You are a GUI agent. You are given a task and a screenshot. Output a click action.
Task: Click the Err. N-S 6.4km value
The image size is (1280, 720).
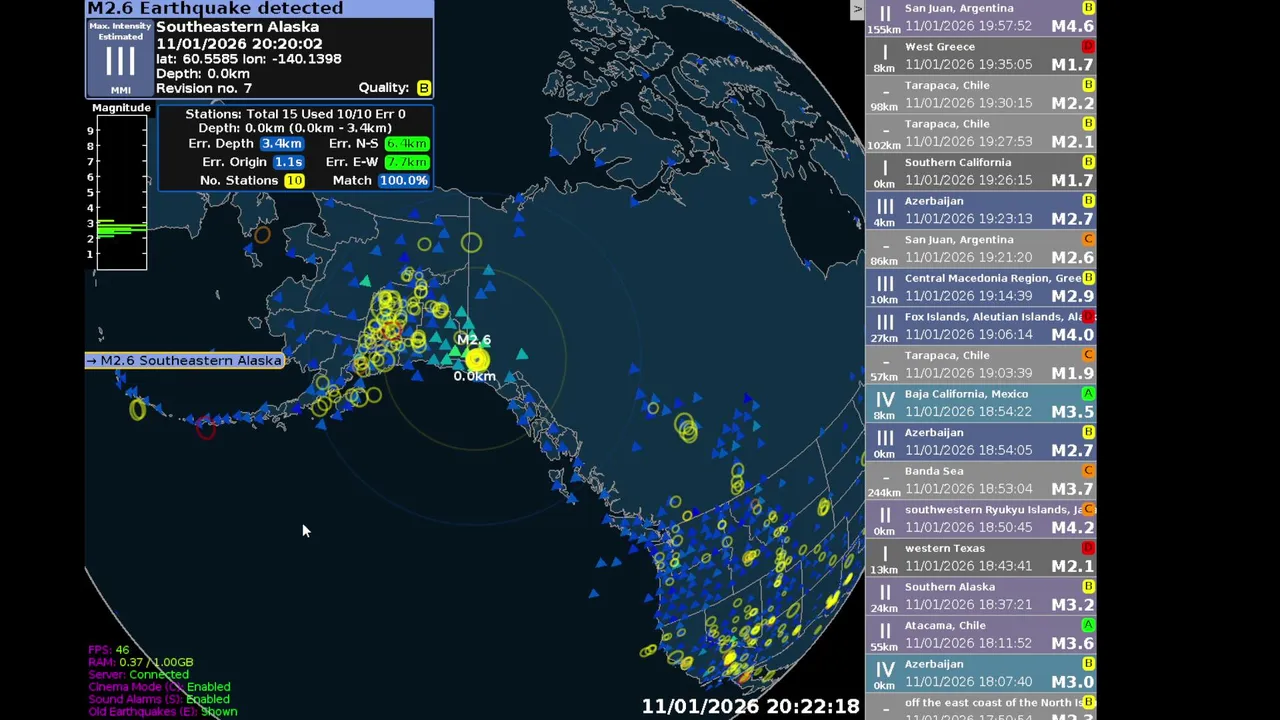point(406,144)
